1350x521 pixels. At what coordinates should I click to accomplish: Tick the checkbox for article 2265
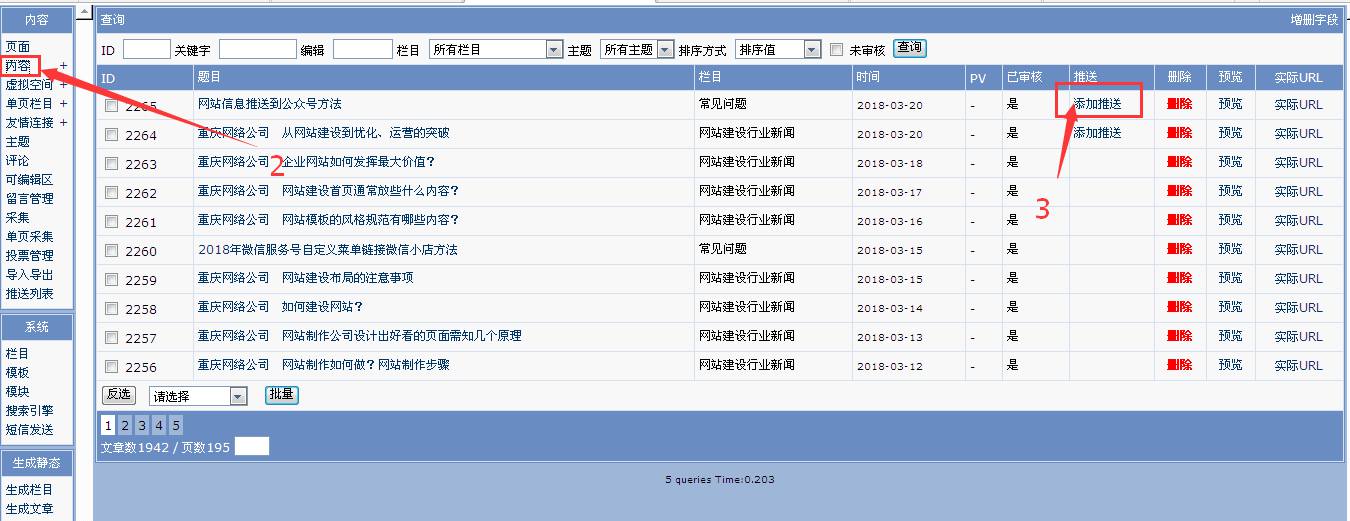point(112,105)
